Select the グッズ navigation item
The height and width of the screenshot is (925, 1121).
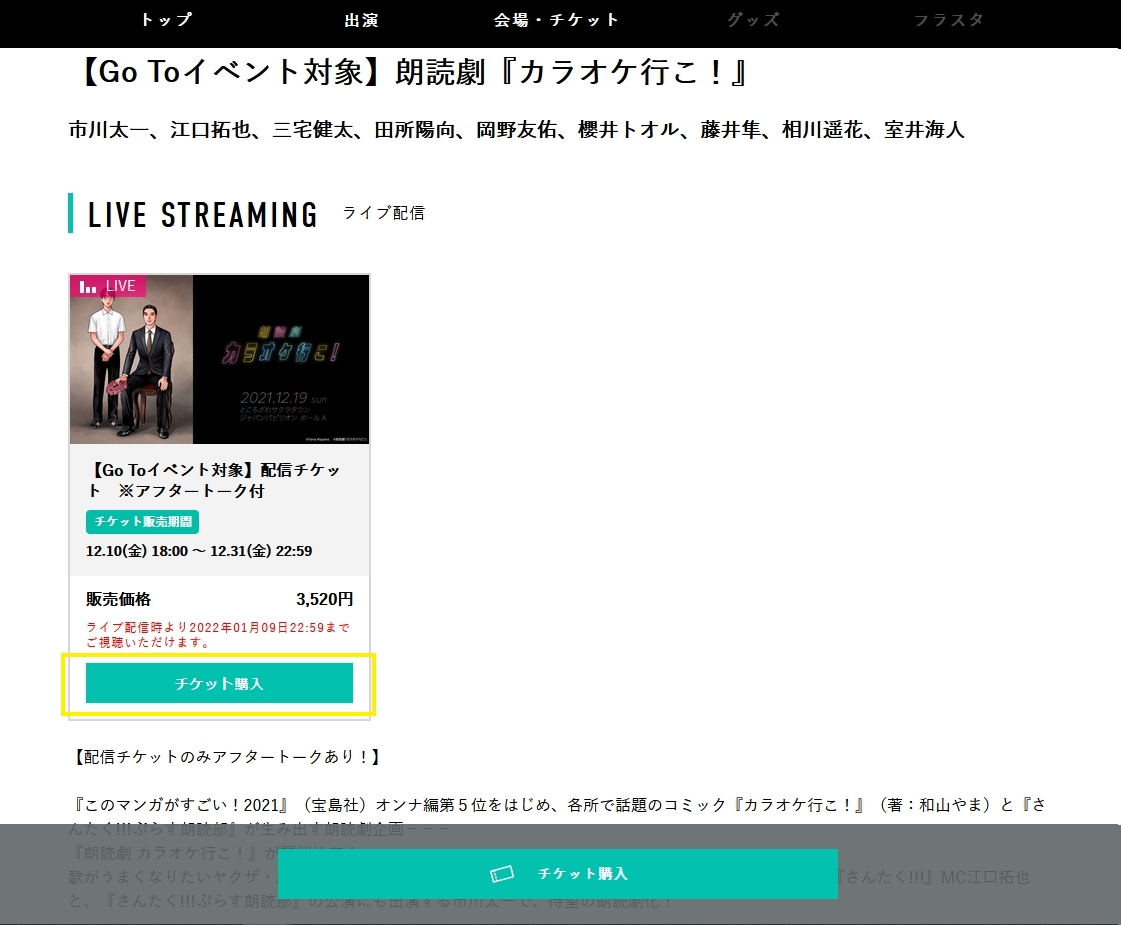[753, 20]
